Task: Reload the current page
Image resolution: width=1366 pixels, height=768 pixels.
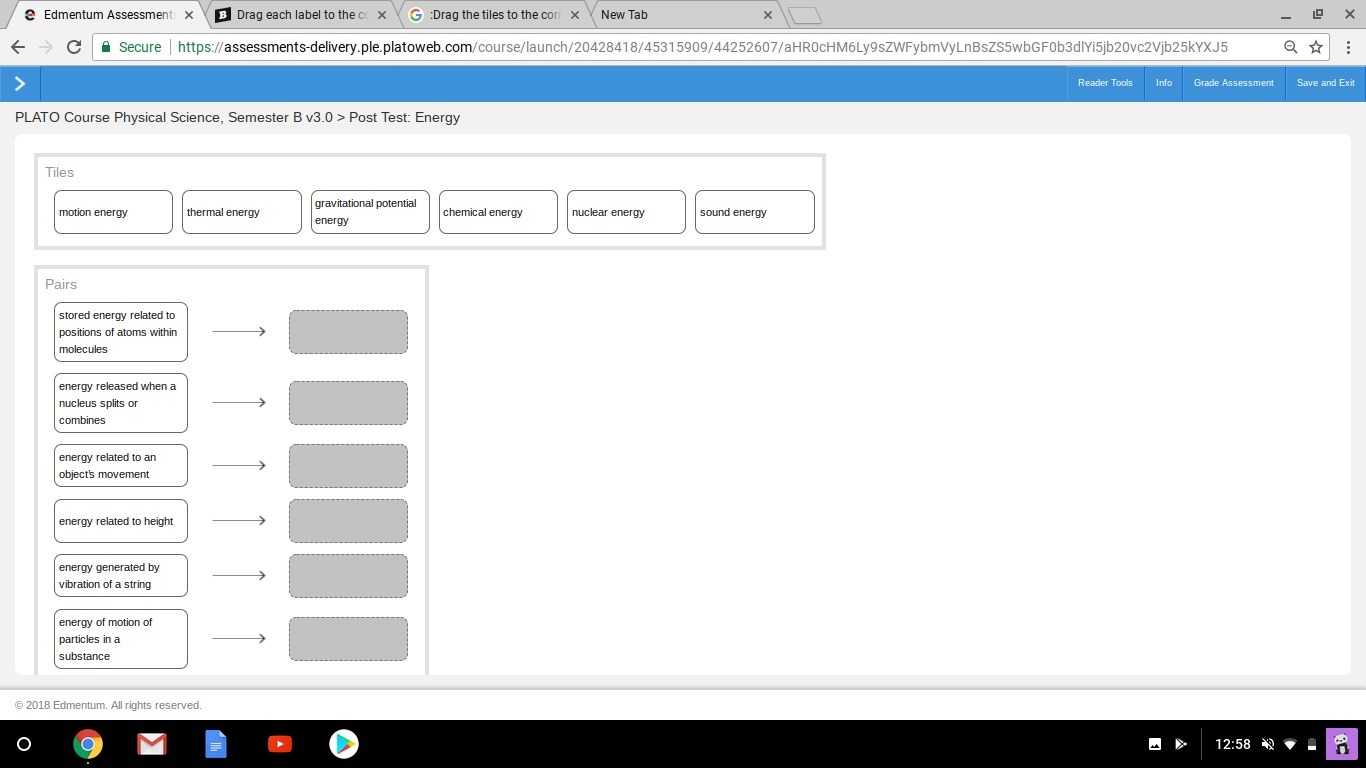Action: [x=73, y=47]
